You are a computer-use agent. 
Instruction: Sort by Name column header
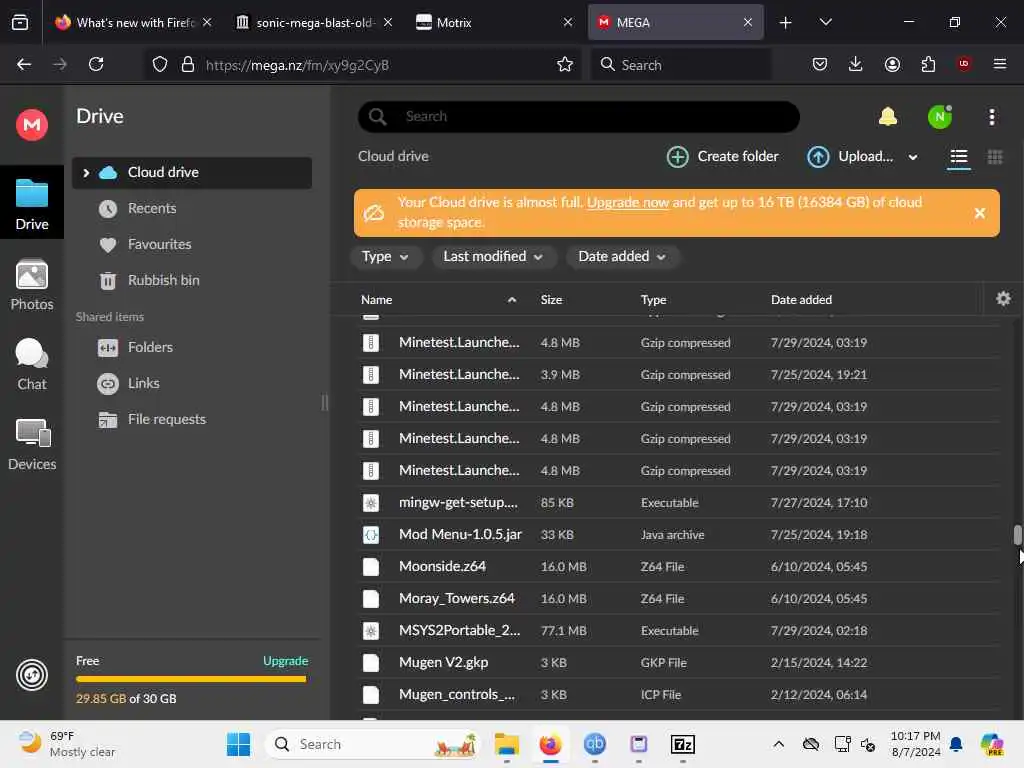click(x=376, y=300)
